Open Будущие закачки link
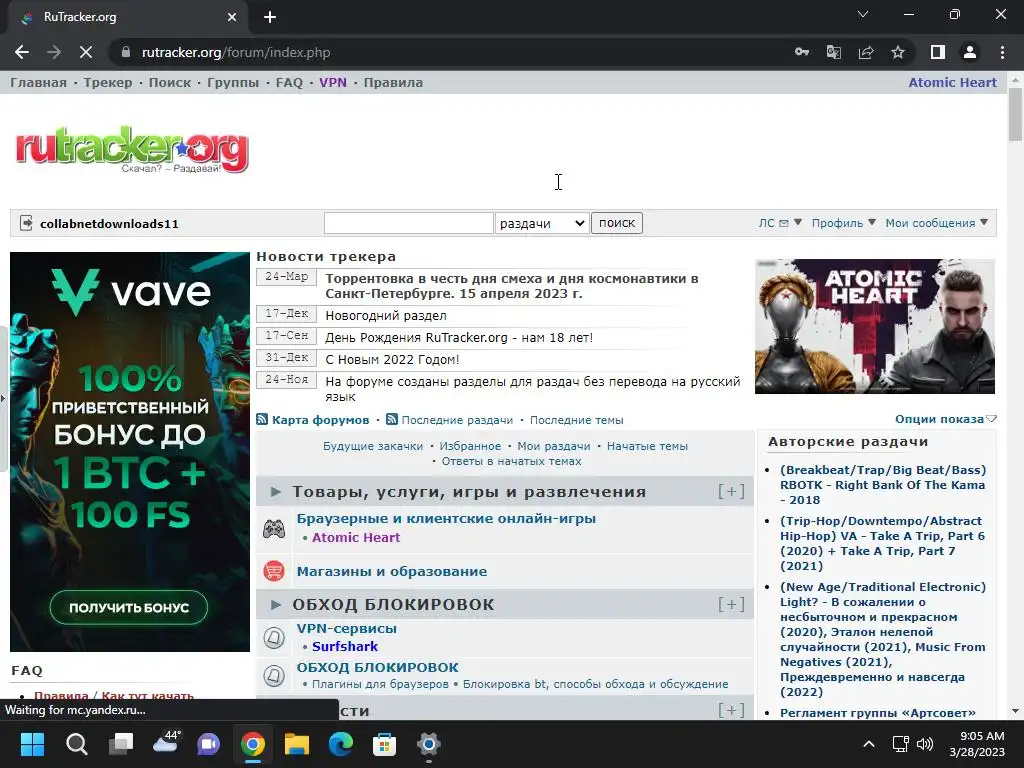 click(x=373, y=446)
